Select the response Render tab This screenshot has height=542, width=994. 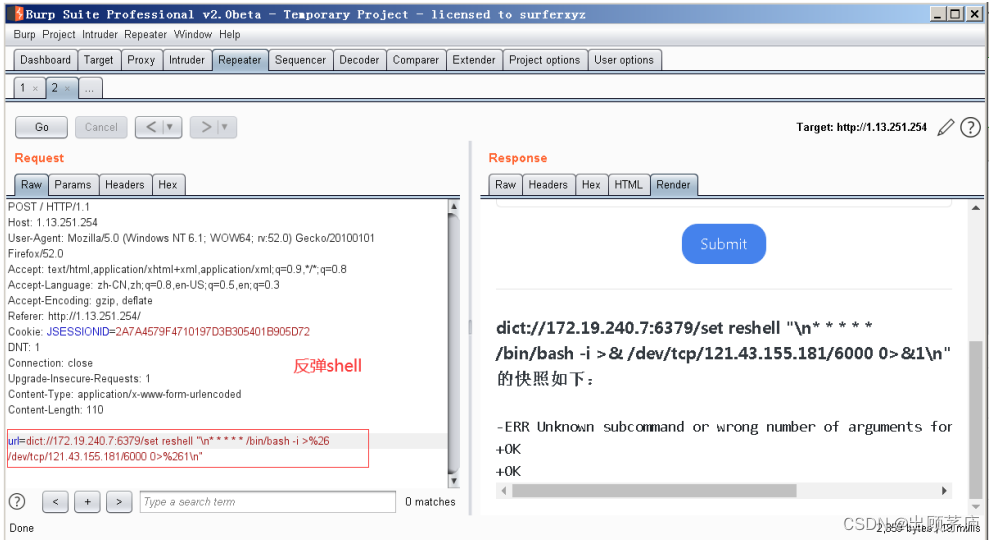click(673, 184)
